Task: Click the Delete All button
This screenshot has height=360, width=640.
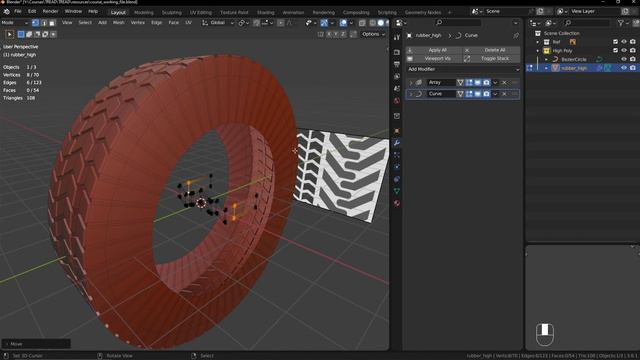Action: pyautogui.click(x=492, y=50)
